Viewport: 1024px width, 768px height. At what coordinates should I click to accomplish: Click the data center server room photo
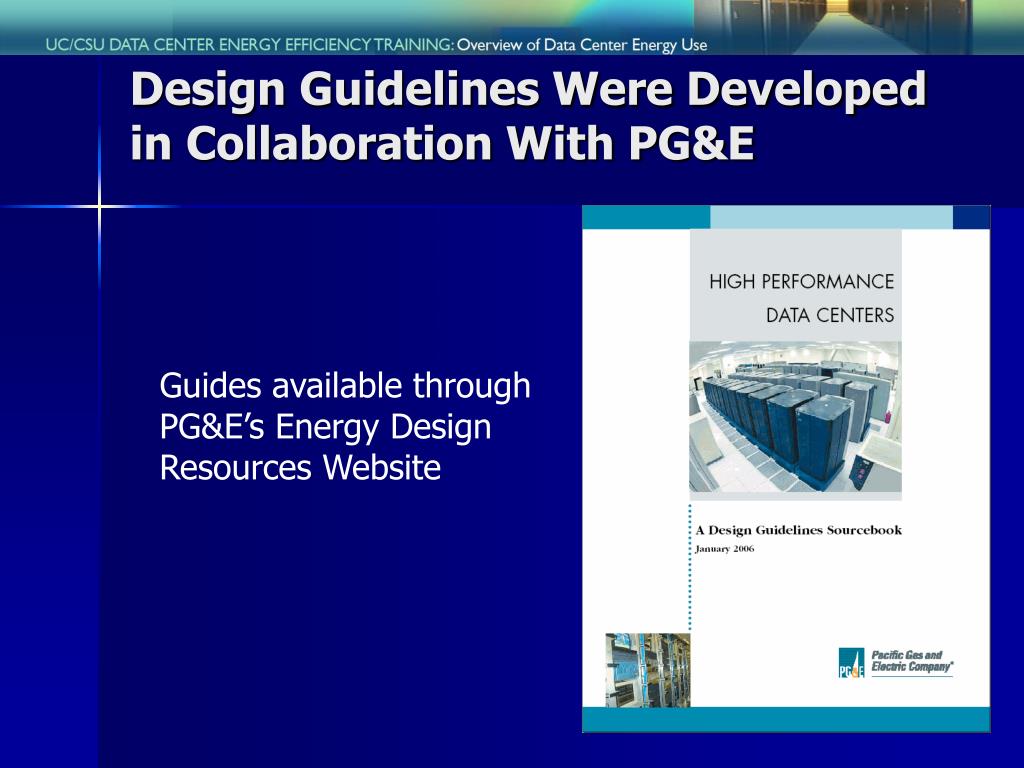pos(795,417)
